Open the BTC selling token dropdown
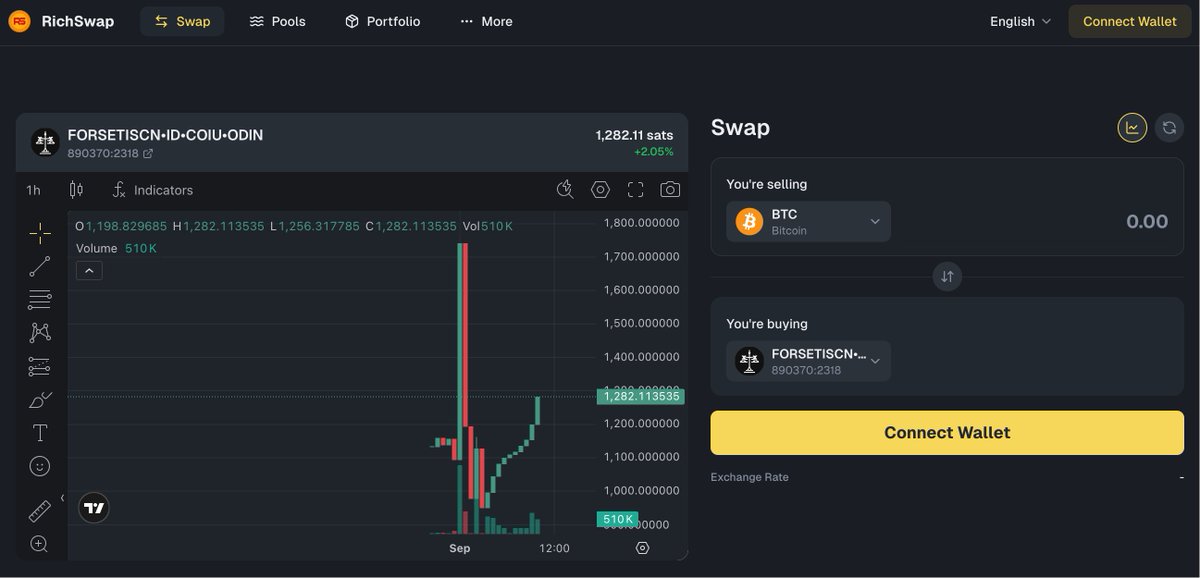1200x578 pixels. coord(809,221)
